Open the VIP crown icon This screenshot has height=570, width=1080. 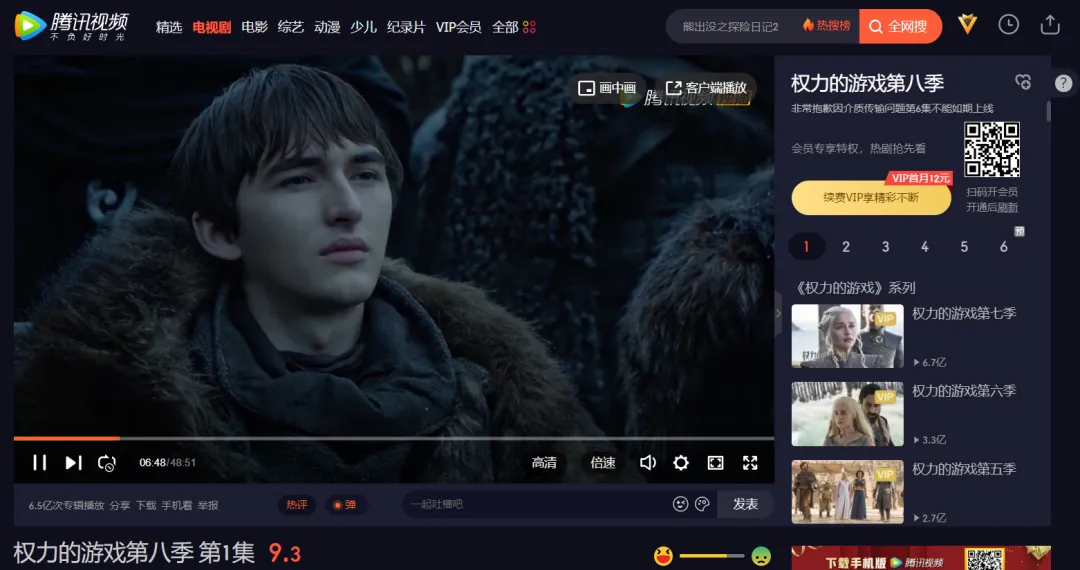968,25
